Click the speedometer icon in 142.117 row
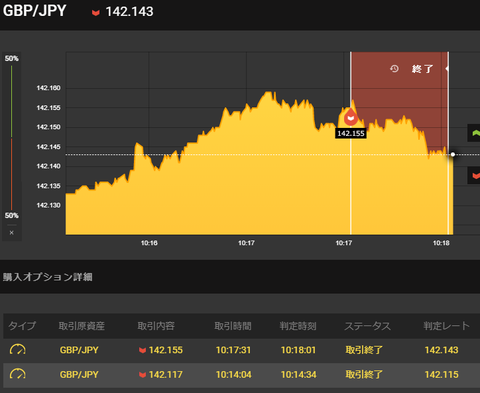 pyautogui.click(x=18, y=374)
